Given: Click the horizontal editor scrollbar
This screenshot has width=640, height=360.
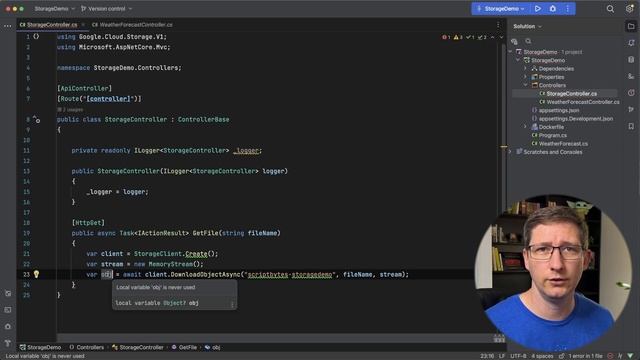Looking at the screenshot, I should [x=274, y=338].
